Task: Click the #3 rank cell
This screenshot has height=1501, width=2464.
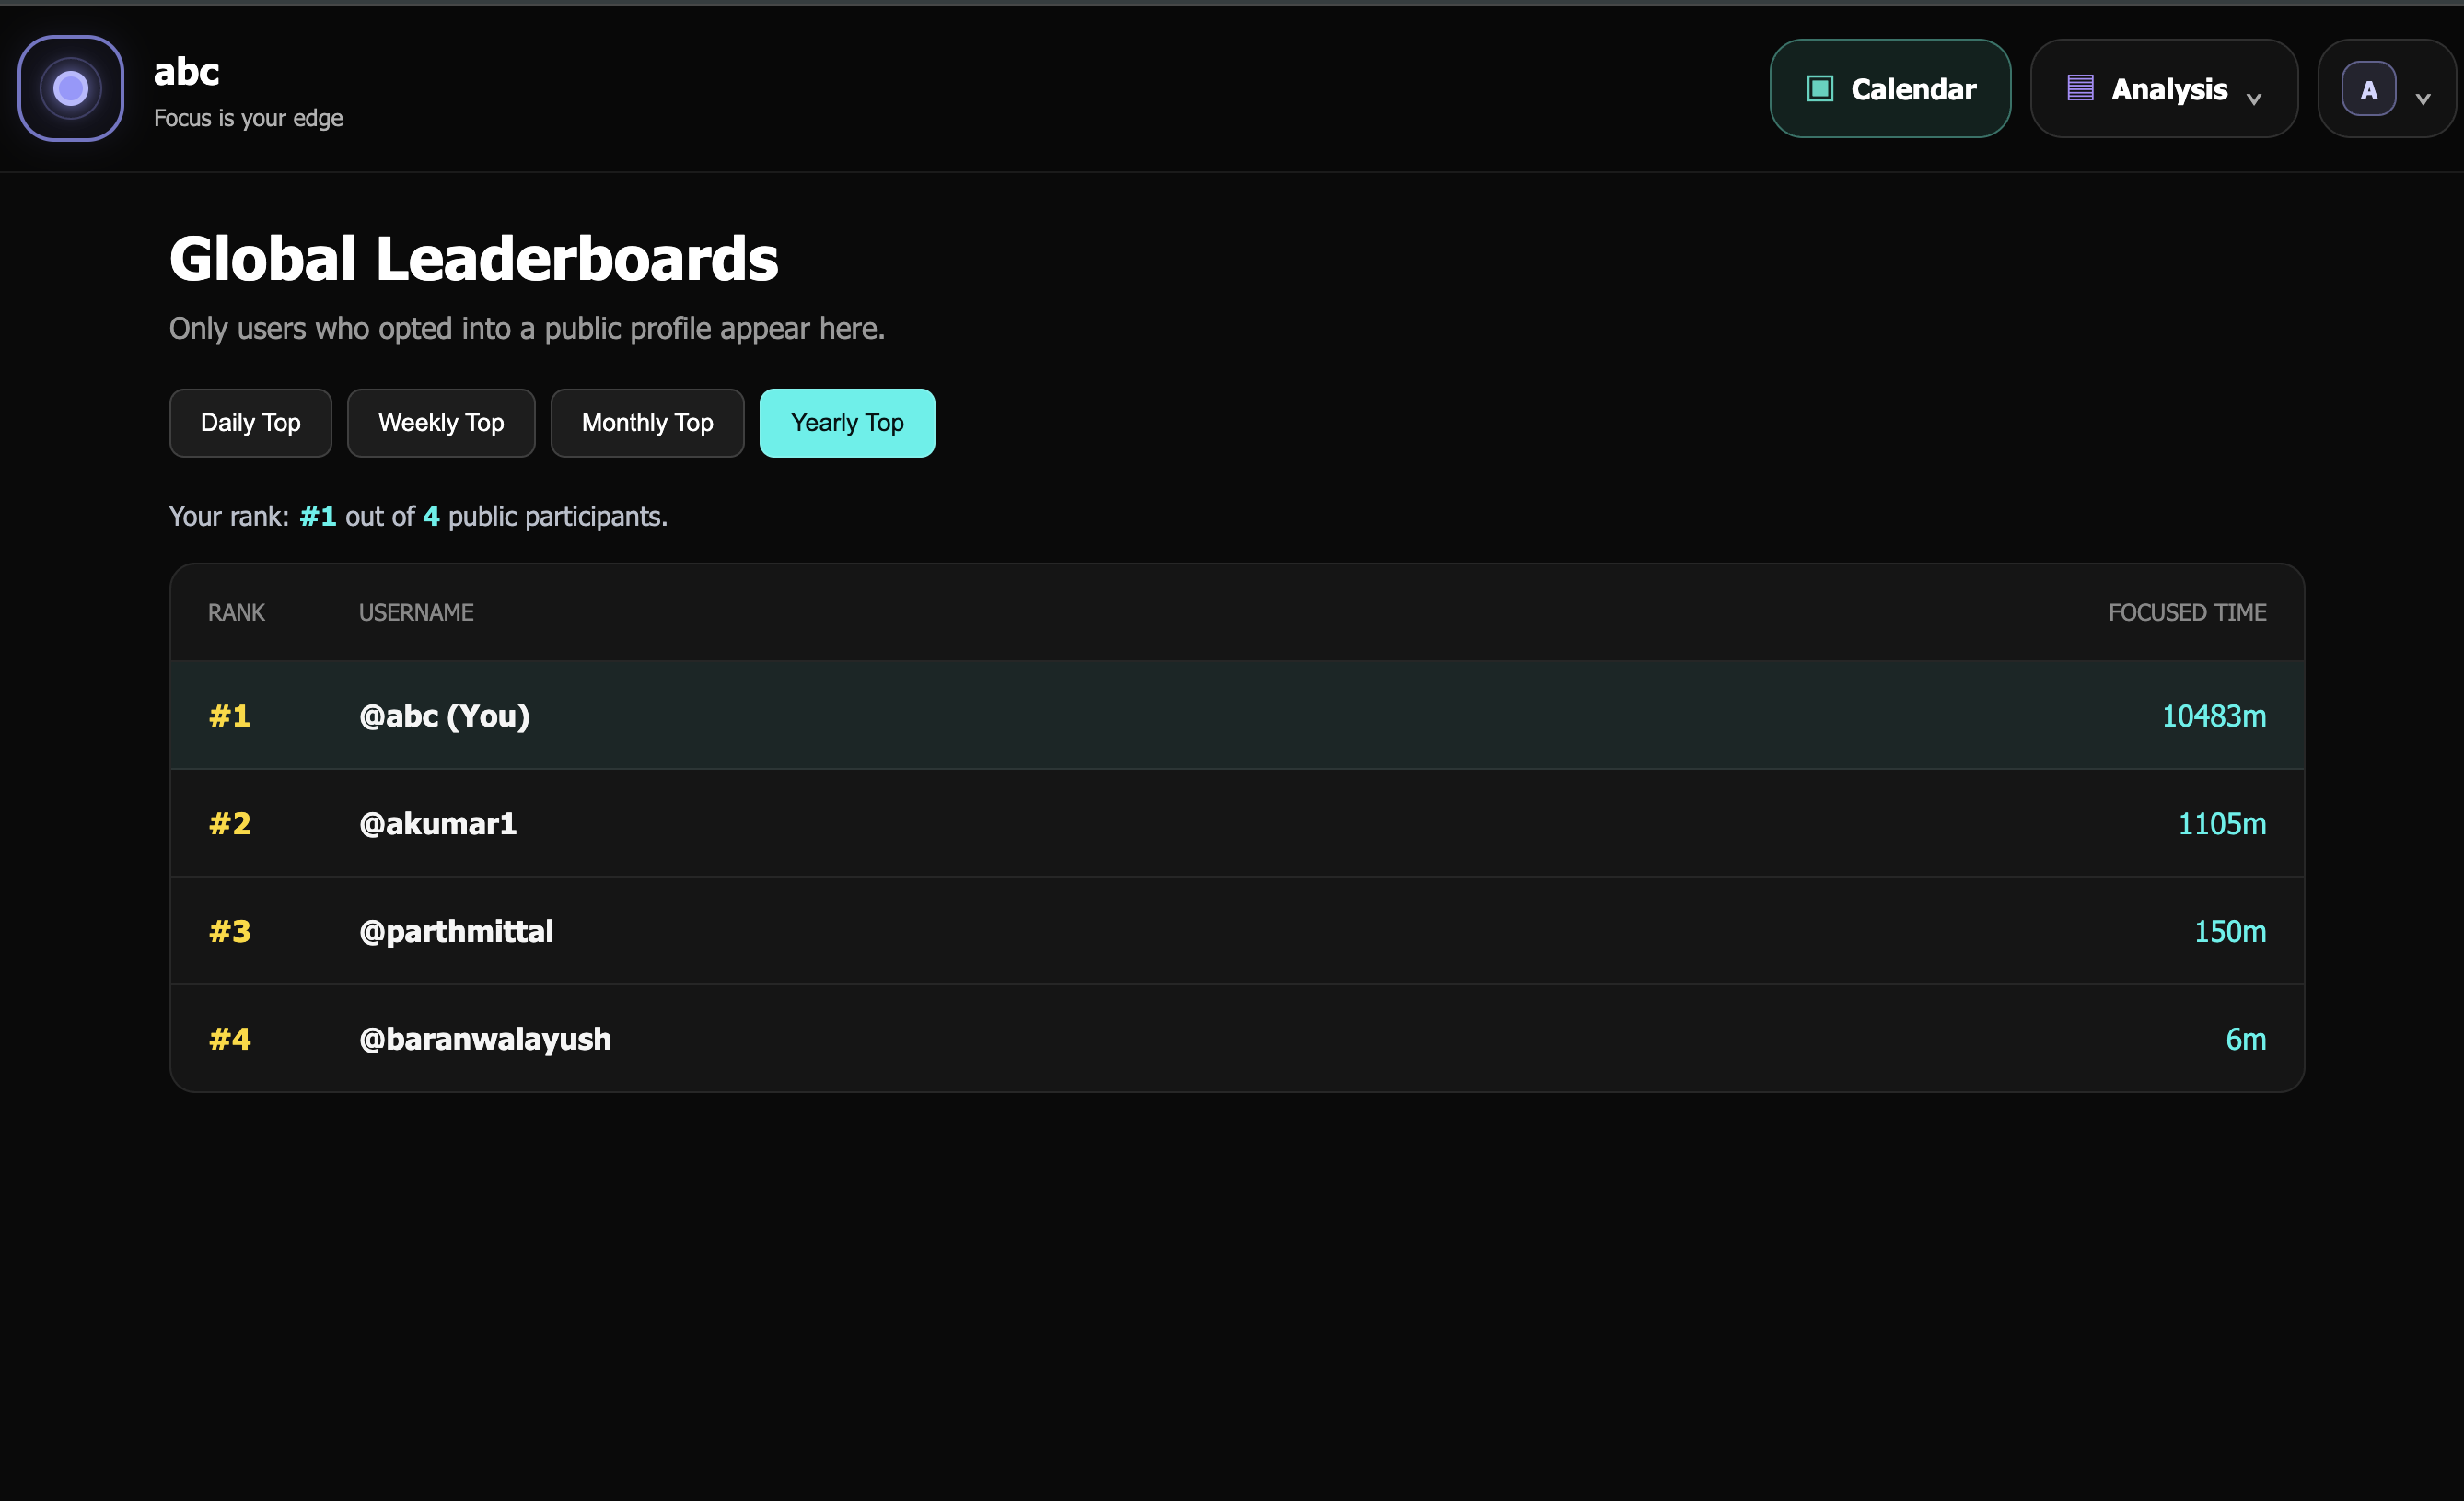Action: pyautogui.click(x=229, y=931)
